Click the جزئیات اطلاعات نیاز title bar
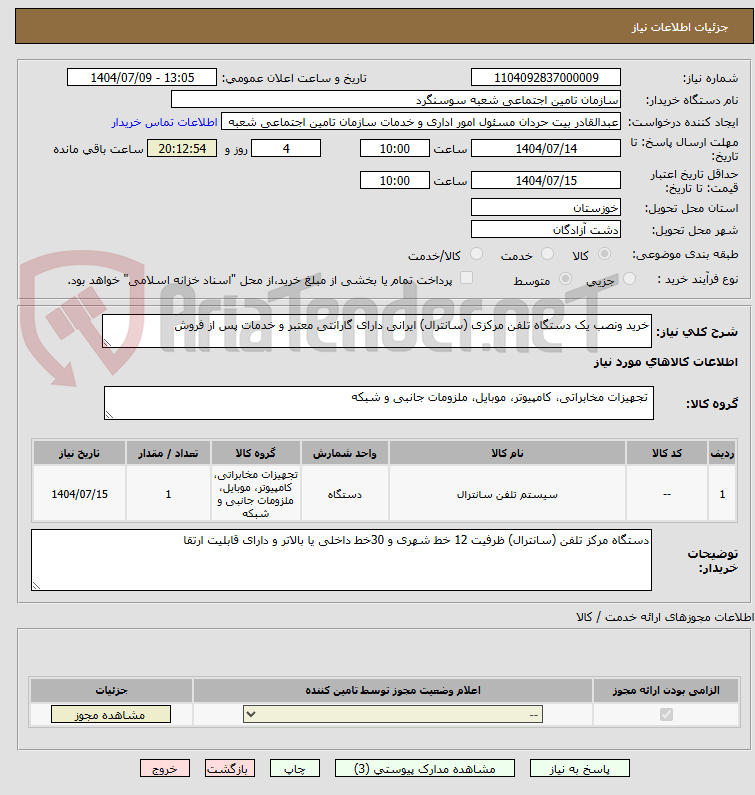 click(x=384, y=26)
